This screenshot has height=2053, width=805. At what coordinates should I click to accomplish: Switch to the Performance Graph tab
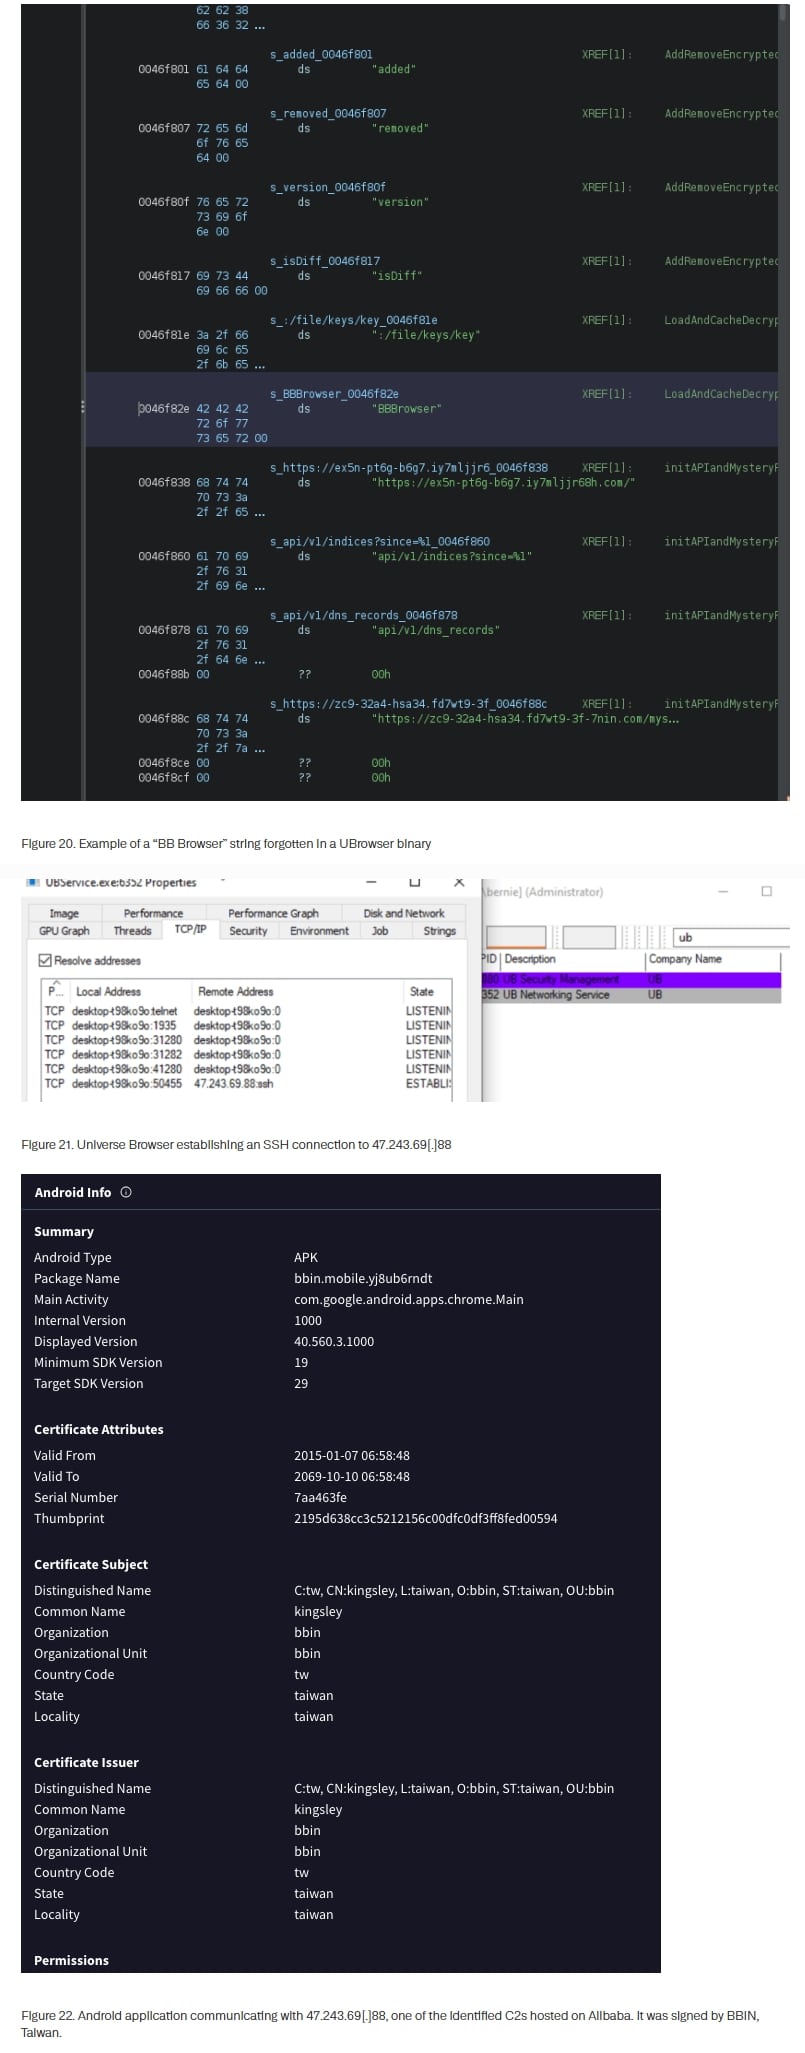273,913
